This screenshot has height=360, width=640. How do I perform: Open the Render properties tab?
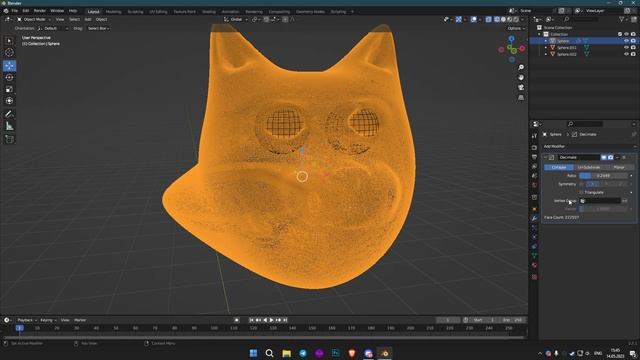point(534,147)
